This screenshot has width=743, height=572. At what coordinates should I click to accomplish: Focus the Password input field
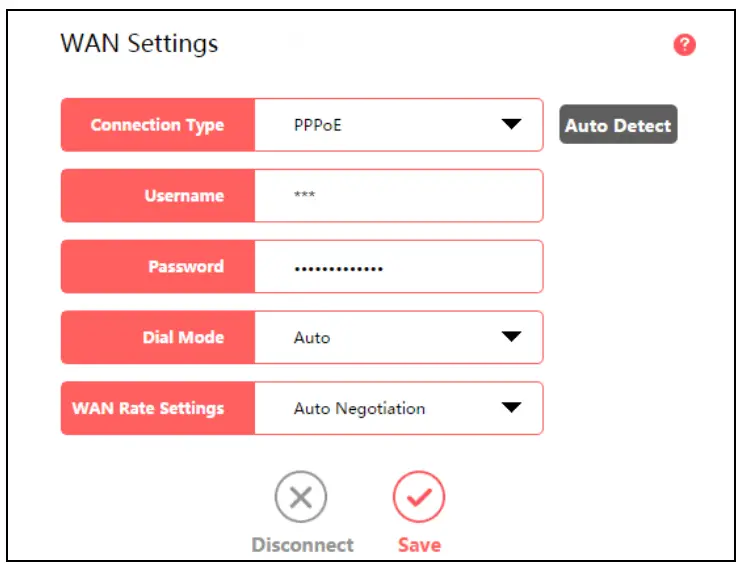pyautogui.click(x=398, y=266)
